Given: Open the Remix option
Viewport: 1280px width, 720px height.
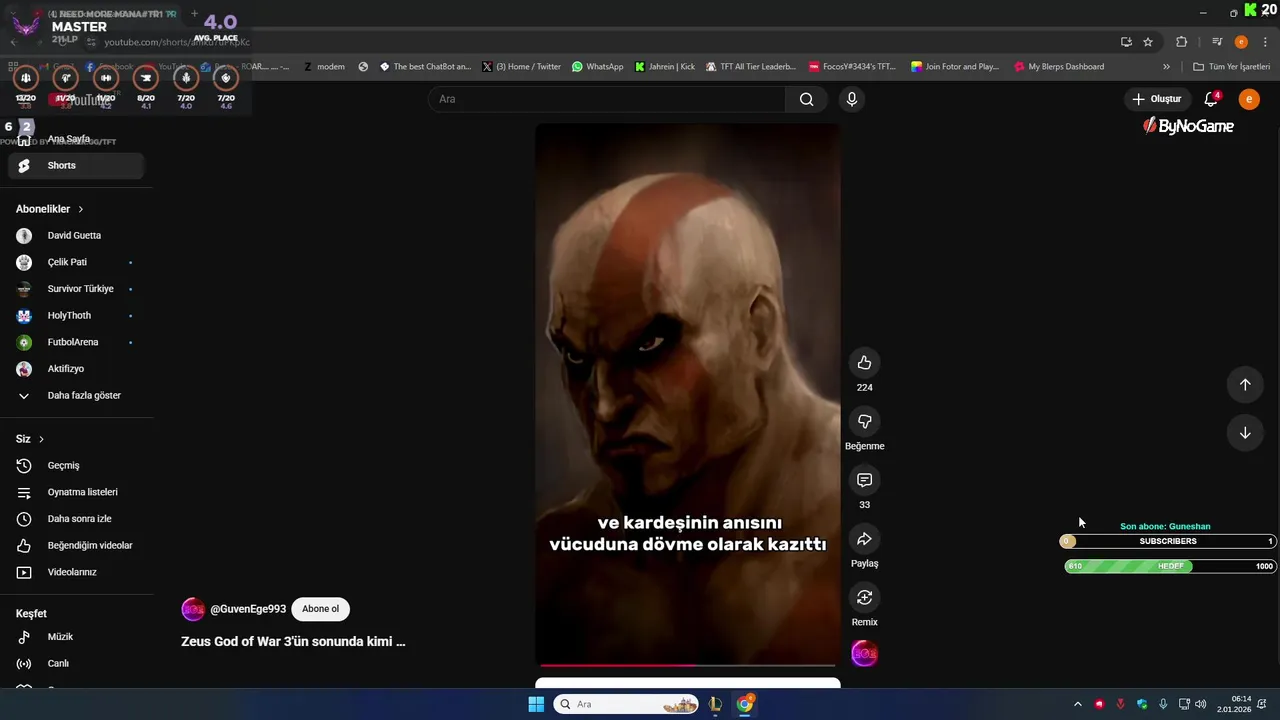Looking at the screenshot, I should (x=864, y=597).
